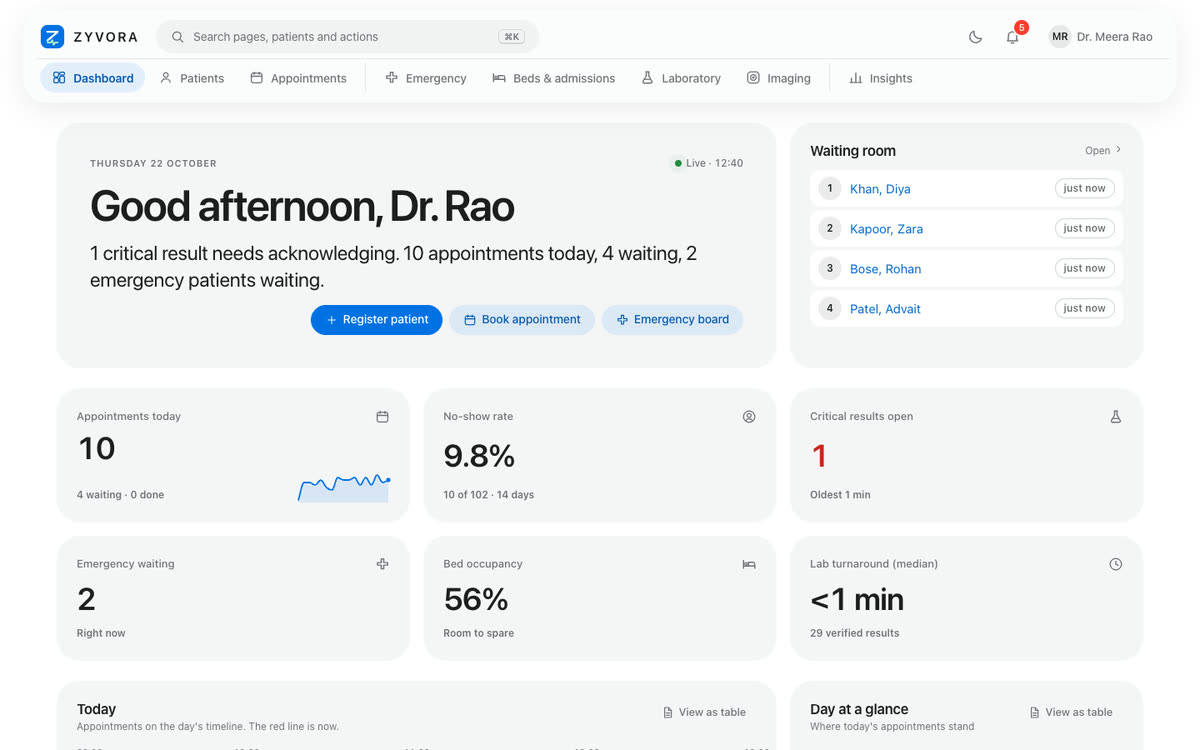Open patient Khan, Diya link
The width and height of the screenshot is (1200, 750).
880,189
